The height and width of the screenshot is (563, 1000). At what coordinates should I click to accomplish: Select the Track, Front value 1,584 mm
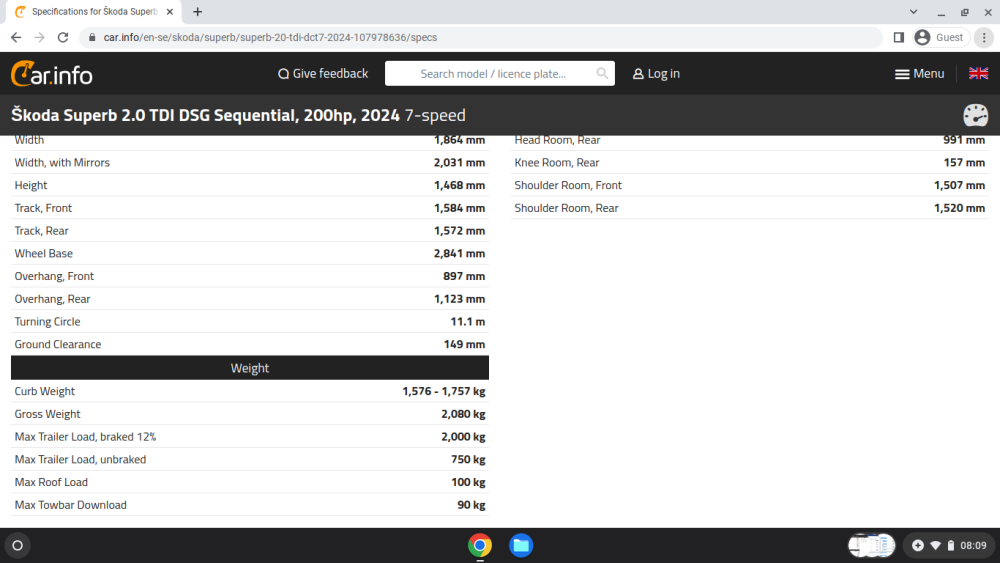point(459,208)
